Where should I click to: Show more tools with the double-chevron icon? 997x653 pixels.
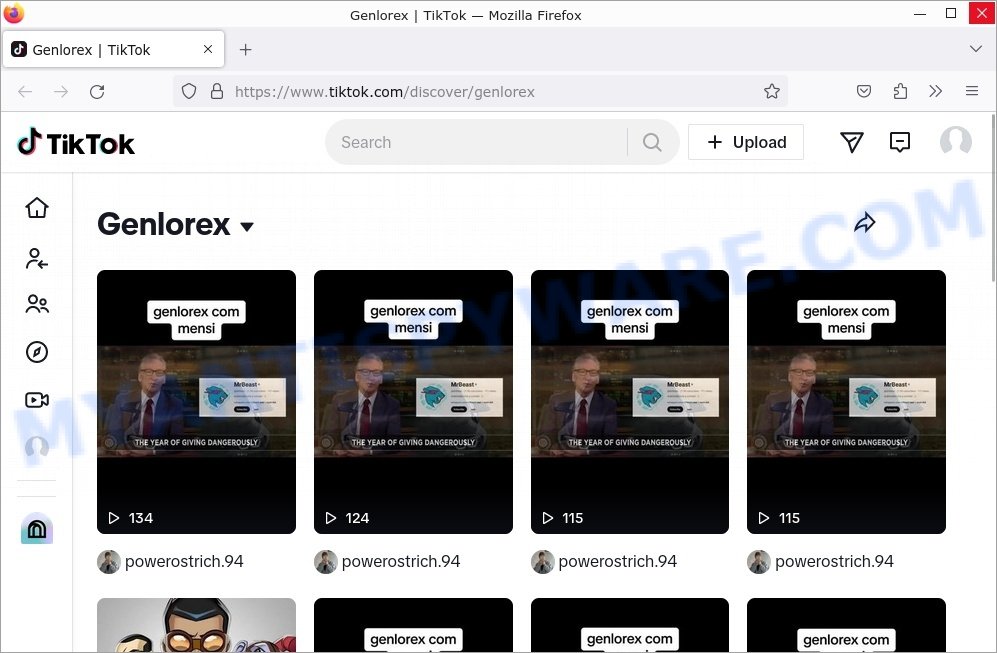(x=935, y=92)
